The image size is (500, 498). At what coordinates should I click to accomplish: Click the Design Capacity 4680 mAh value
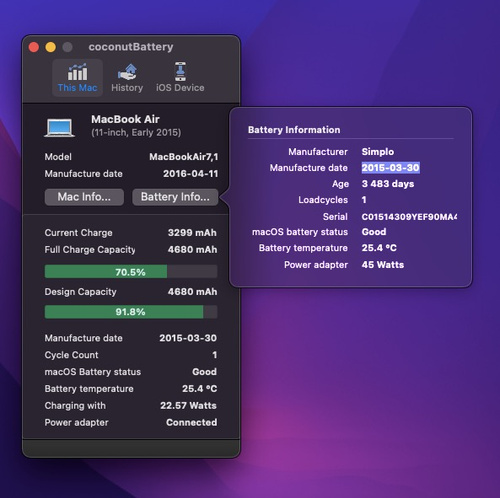(x=192, y=292)
